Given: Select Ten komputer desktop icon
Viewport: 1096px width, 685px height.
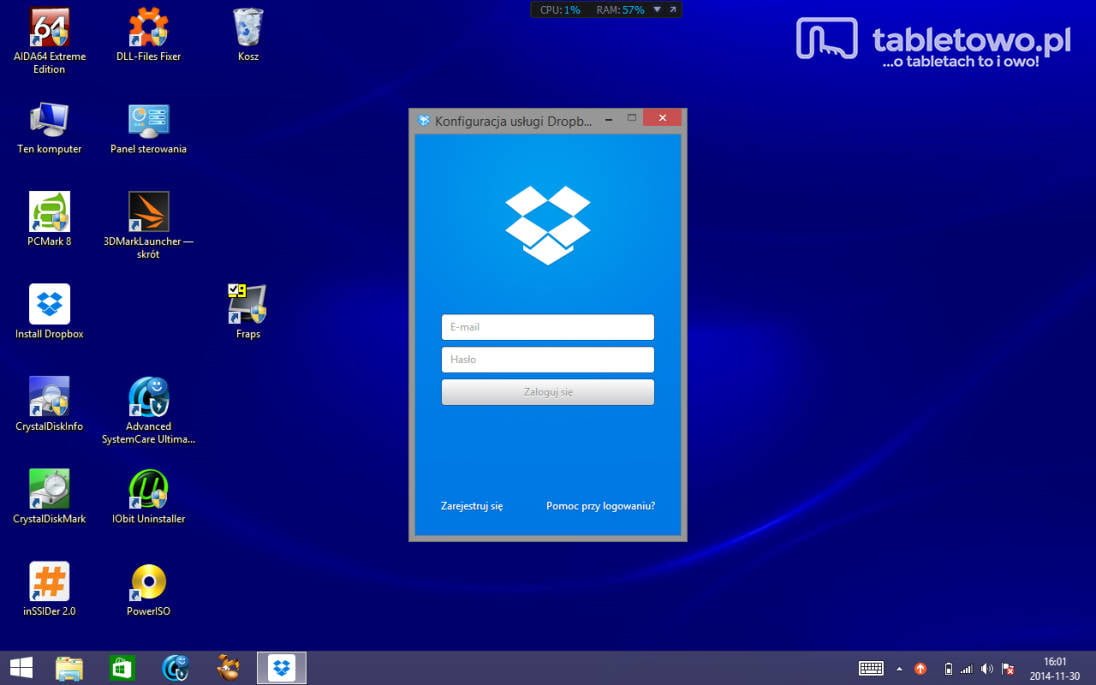Looking at the screenshot, I should pos(49,128).
